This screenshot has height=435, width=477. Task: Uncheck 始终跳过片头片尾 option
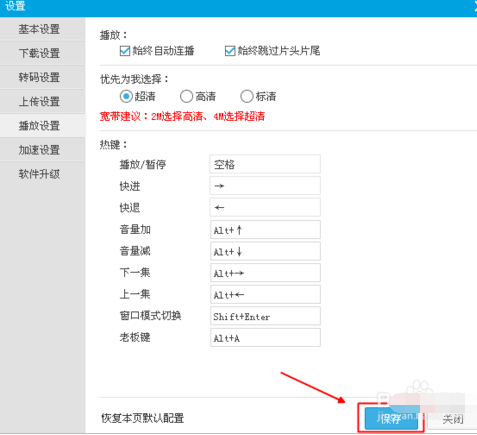[230, 51]
